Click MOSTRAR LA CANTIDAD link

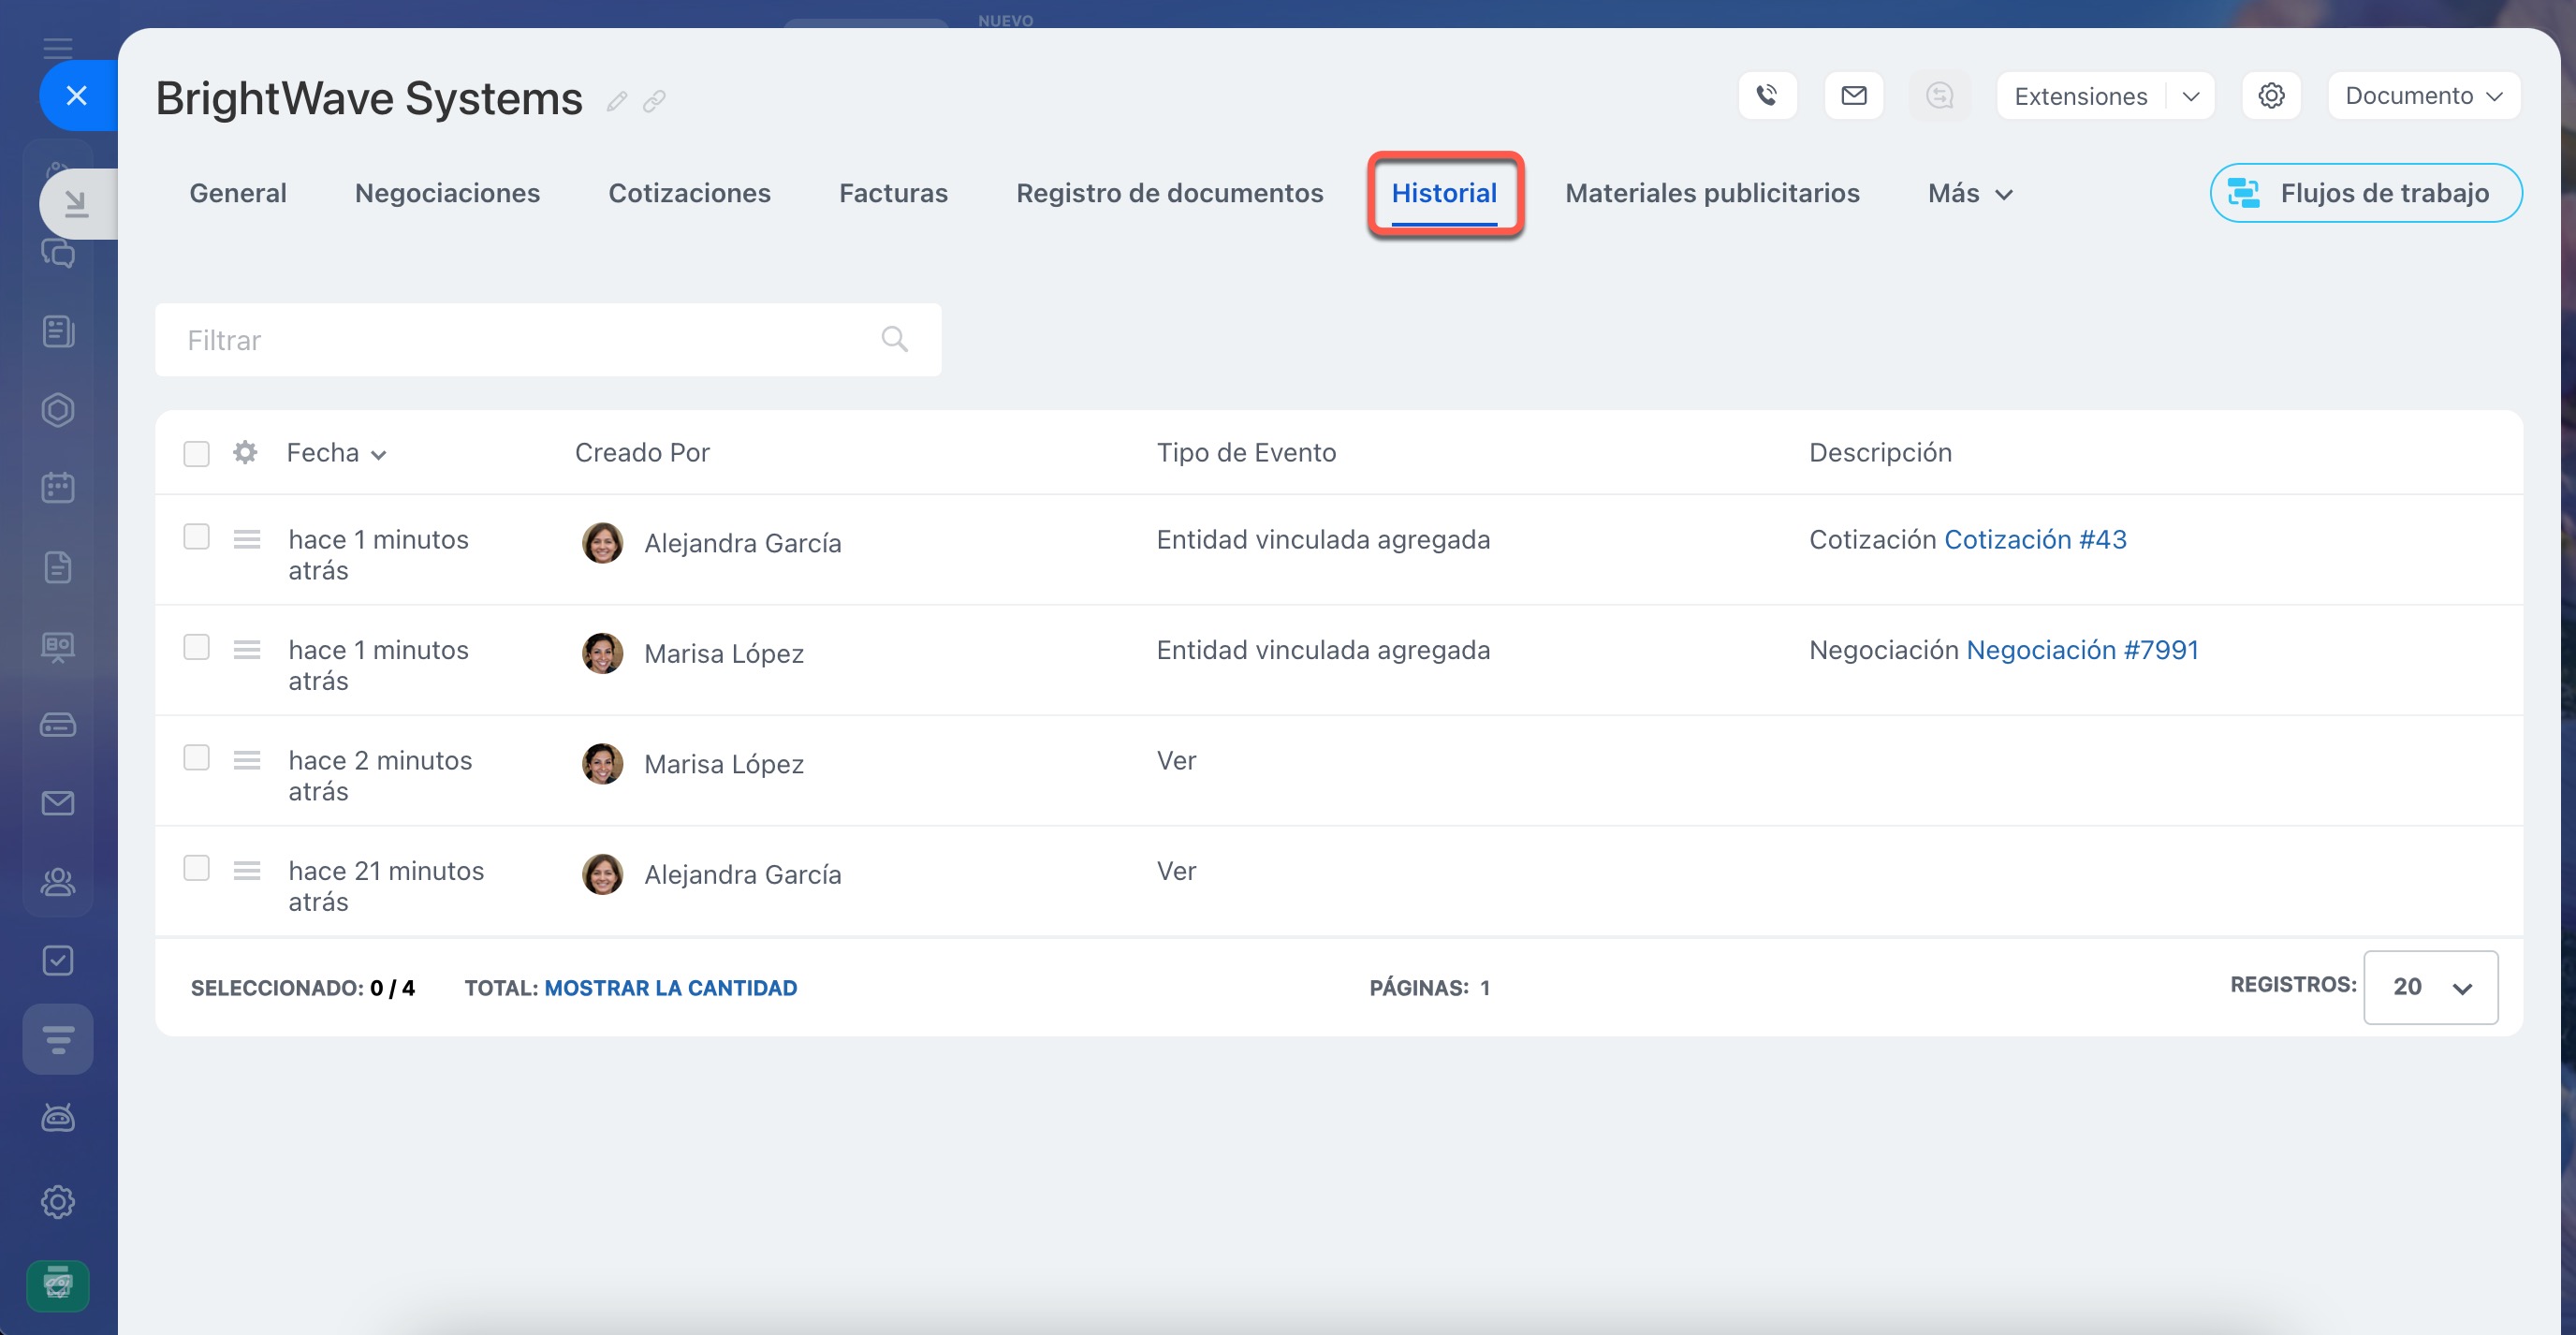(670, 988)
